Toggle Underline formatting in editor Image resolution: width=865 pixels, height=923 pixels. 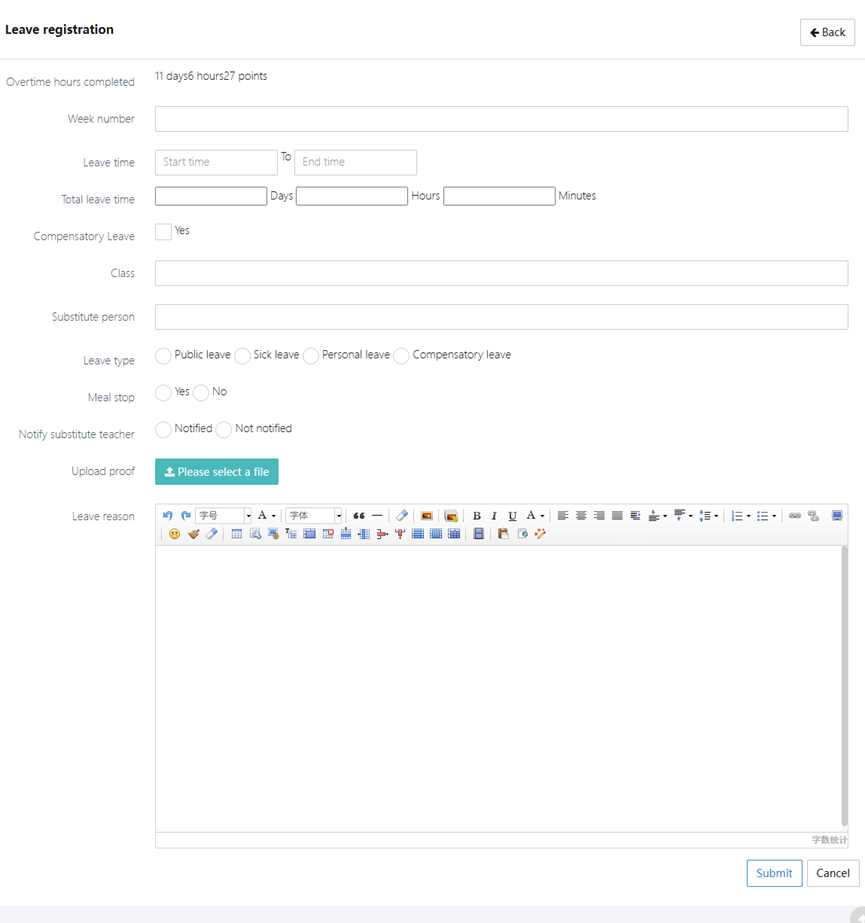tap(512, 516)
